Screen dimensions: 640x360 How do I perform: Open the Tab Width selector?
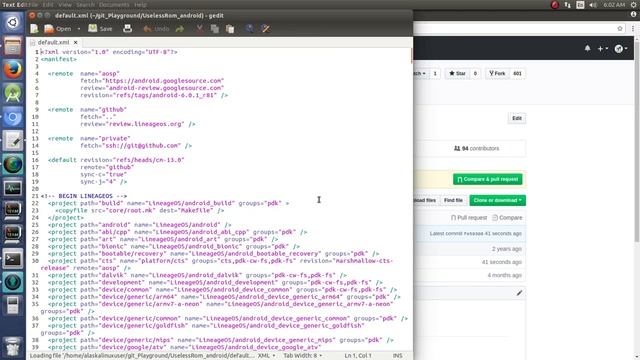(x=302, y=356)
